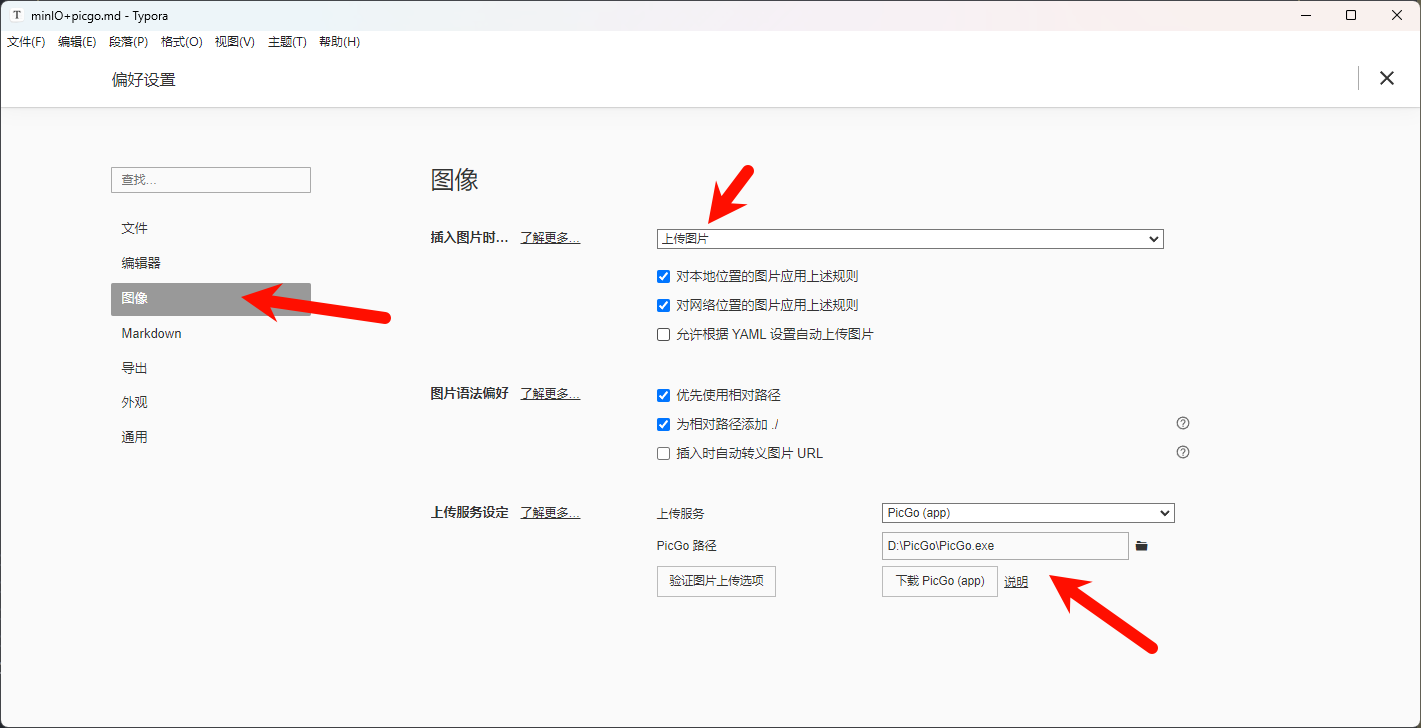Screen dimensions: 1421x728
Task: Click help icon beside 插入时自动转义图片 URL
Action: (x=1183, y=452)
